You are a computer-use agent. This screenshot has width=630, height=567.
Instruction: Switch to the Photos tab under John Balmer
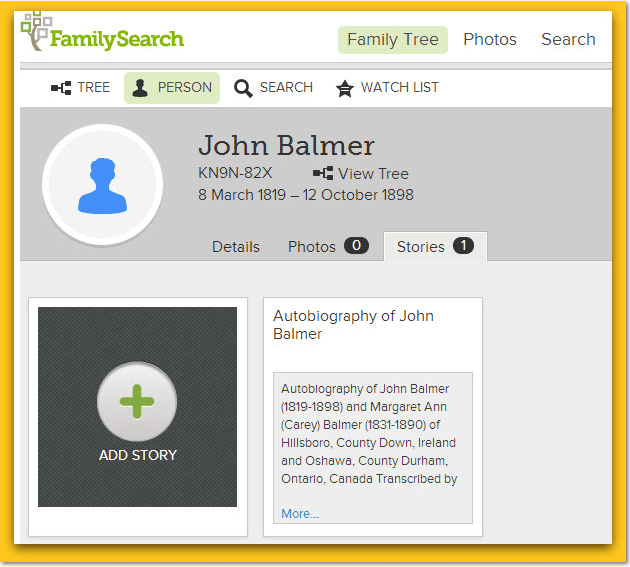click(312, 247)
